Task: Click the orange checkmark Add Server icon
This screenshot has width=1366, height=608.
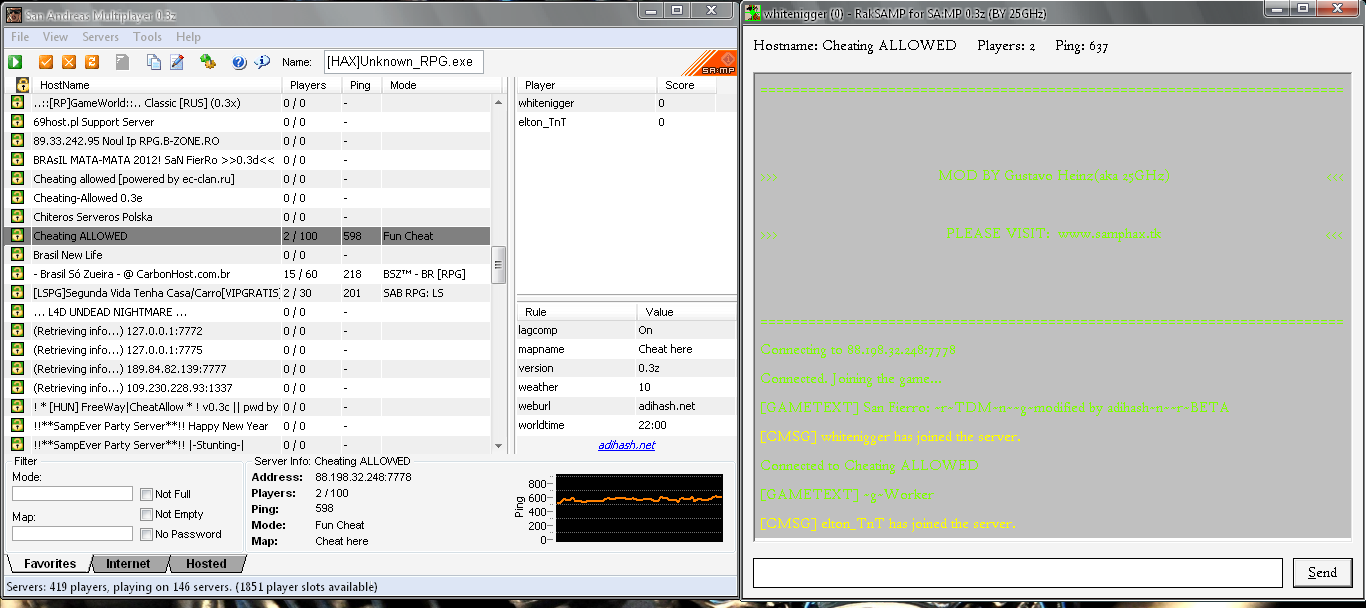Action: [x=46, y=62]
